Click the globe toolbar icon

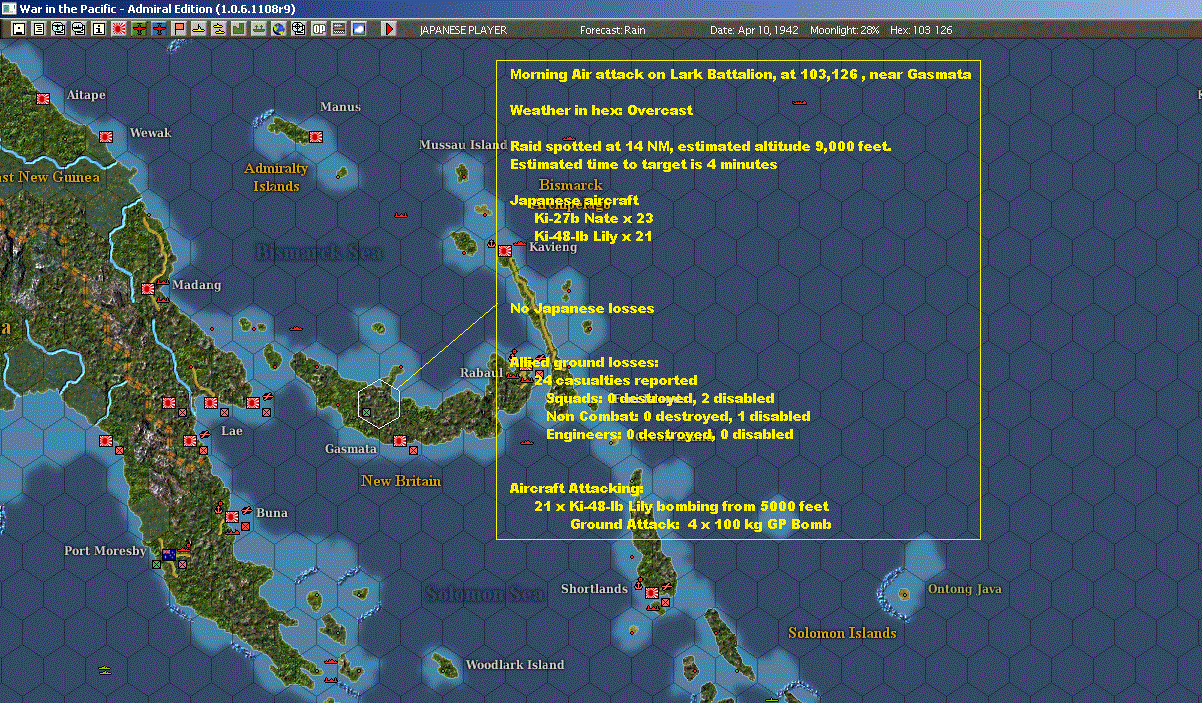pyautogui.click(x=279, y=29)
